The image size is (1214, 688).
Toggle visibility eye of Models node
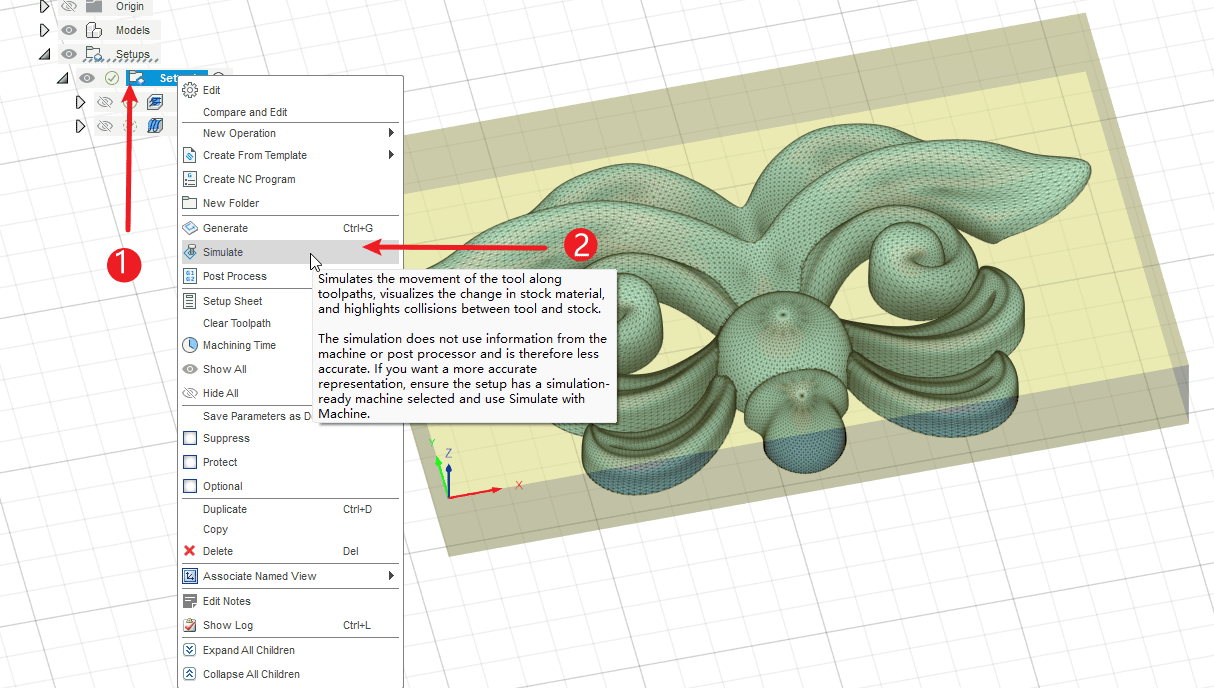click(x=69, y=30)
